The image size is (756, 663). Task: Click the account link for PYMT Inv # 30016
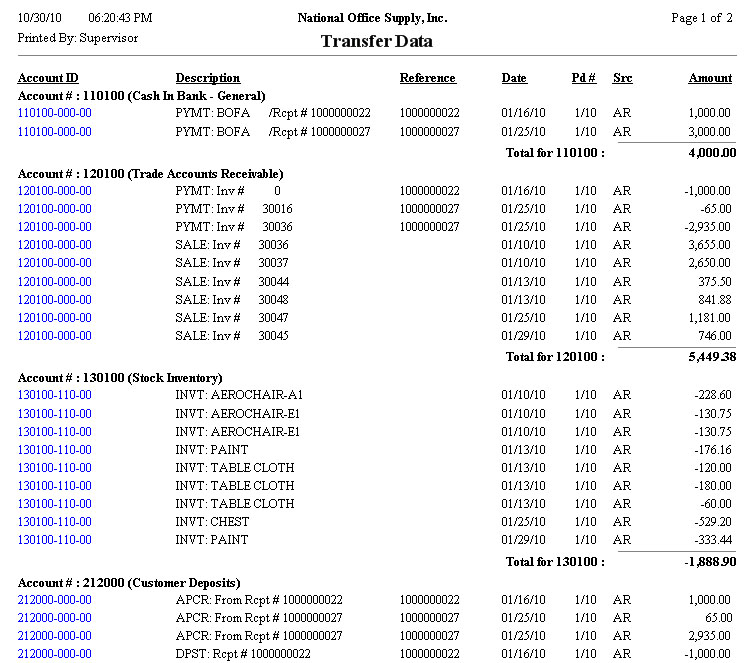55,209
